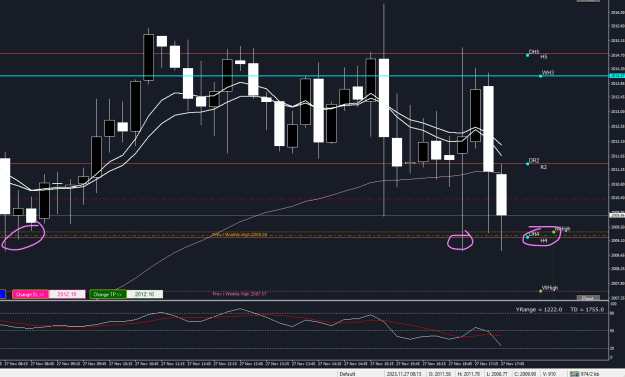Select the cyan DH4 marker dot
Viewport: 625px width, 377px height.
click(x=527, y=238)
